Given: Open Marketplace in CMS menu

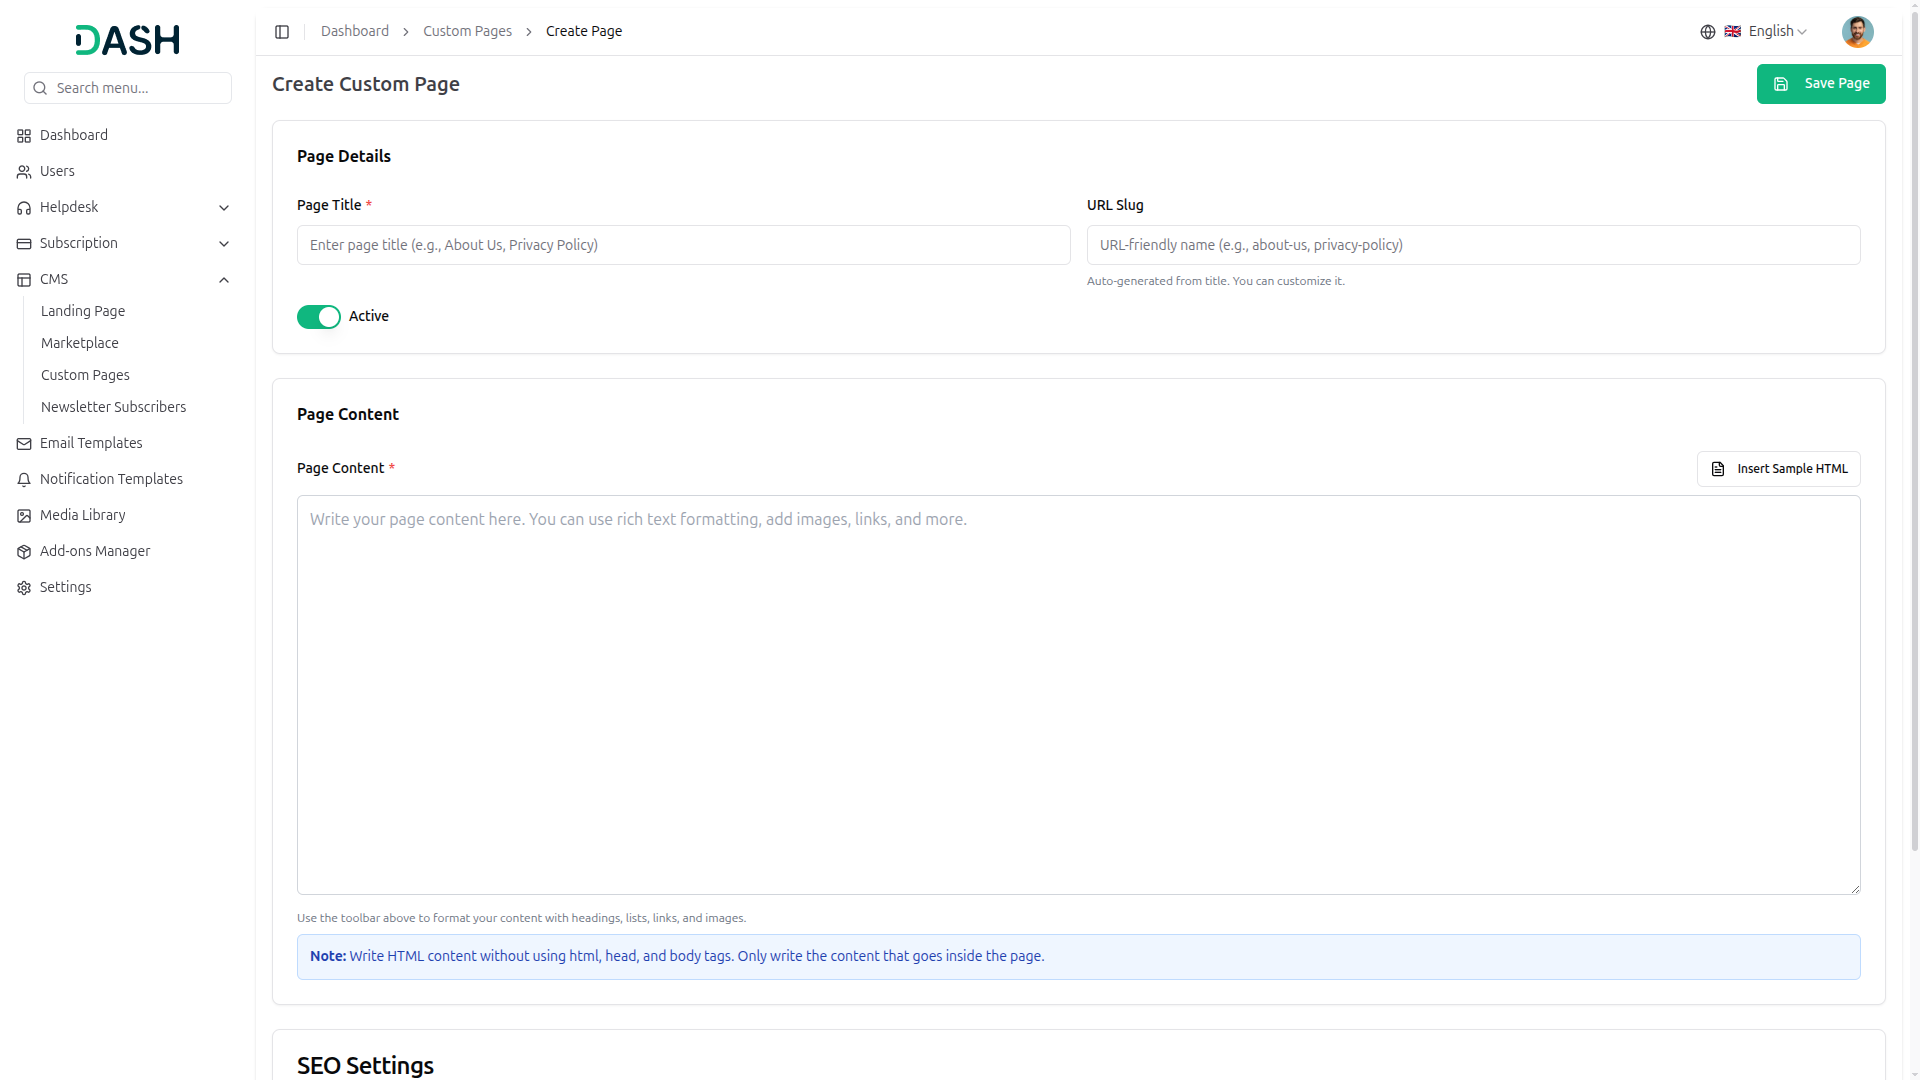Looking at the screenshot, I should [x=80, y=343].
